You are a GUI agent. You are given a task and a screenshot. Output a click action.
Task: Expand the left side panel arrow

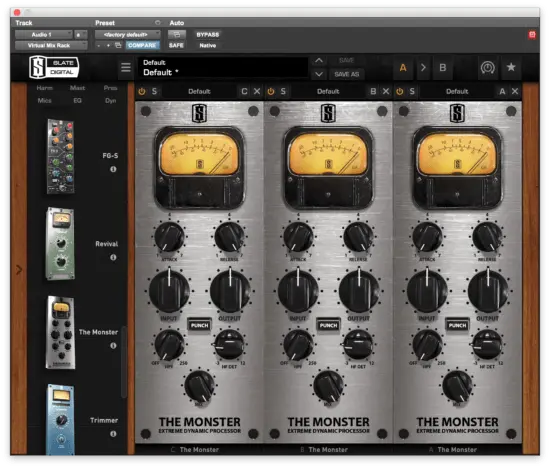(x=19, y=269)
